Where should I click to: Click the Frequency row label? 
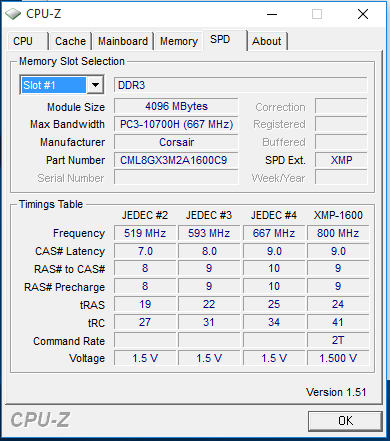[x=79, y=233]
